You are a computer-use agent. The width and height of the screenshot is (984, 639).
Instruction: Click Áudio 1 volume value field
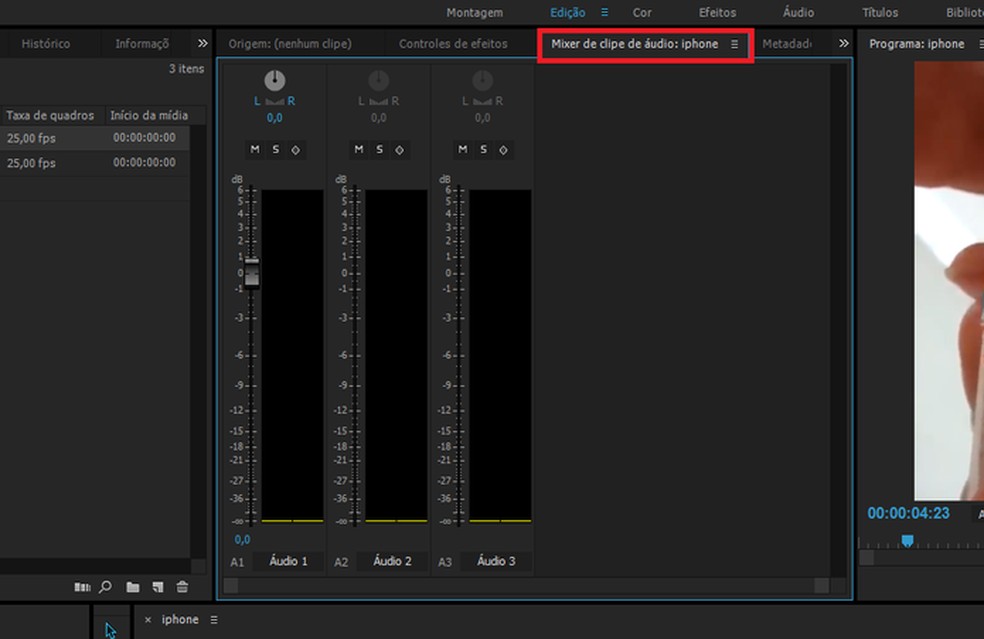click(242, 539)
